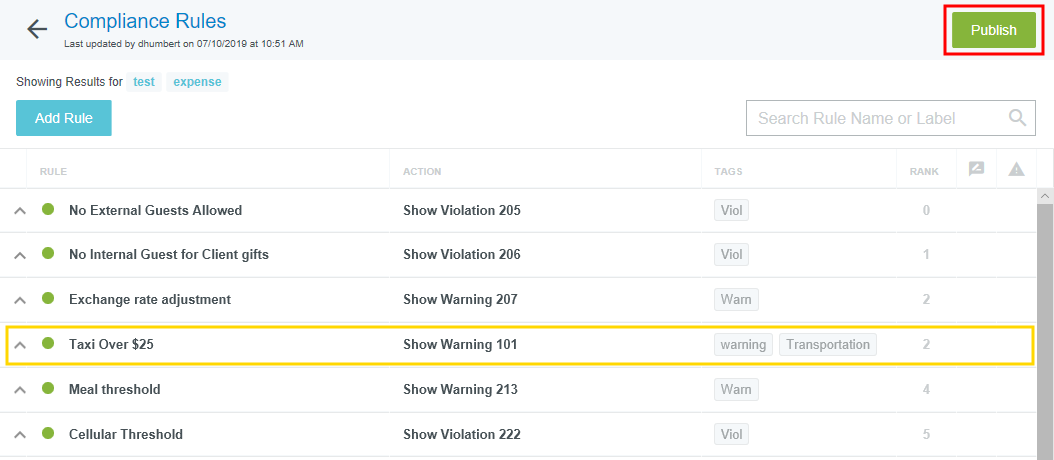
Task: Toggle the Taxi Over $25 row chevron
Action: point(19,345)
